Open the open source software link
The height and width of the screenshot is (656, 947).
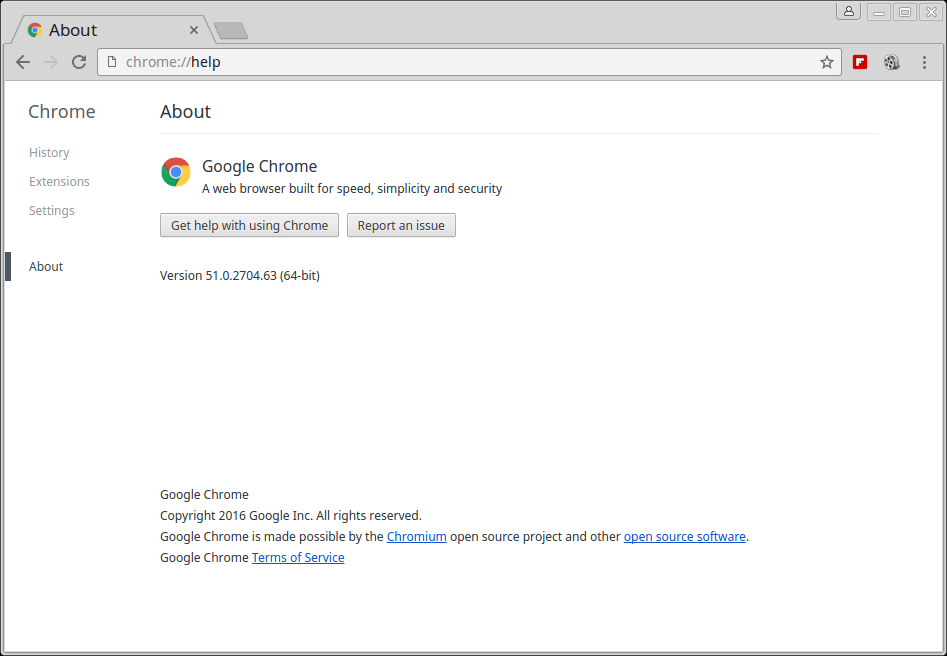click(x=684, y=536)
